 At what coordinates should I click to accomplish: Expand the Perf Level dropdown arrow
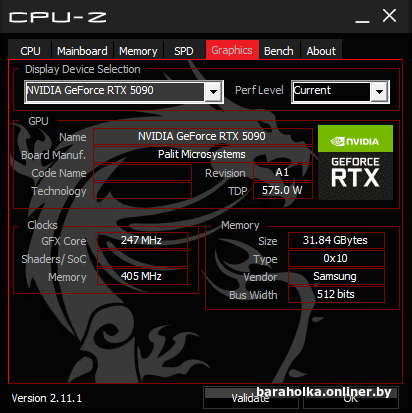click(379, 92)
